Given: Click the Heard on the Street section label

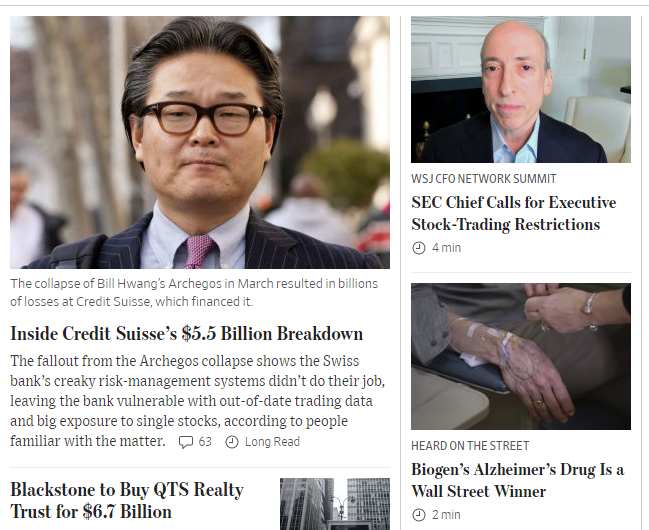Looking at the screenshot, I should point(470,446).
